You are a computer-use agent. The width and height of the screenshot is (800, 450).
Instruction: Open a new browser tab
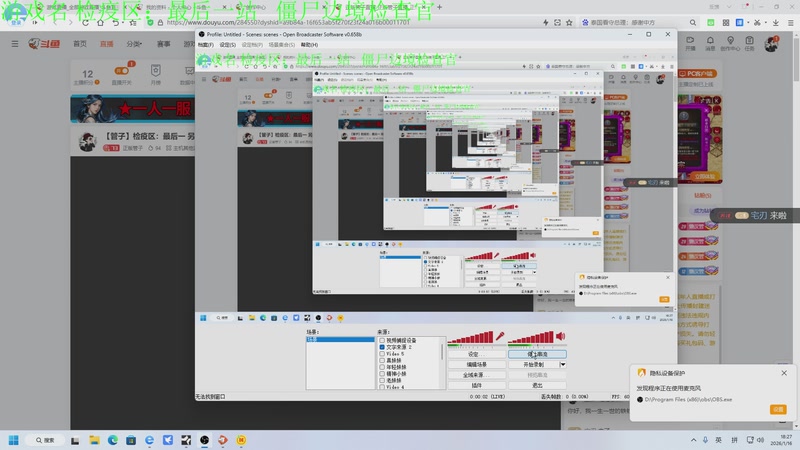(439, 7)
